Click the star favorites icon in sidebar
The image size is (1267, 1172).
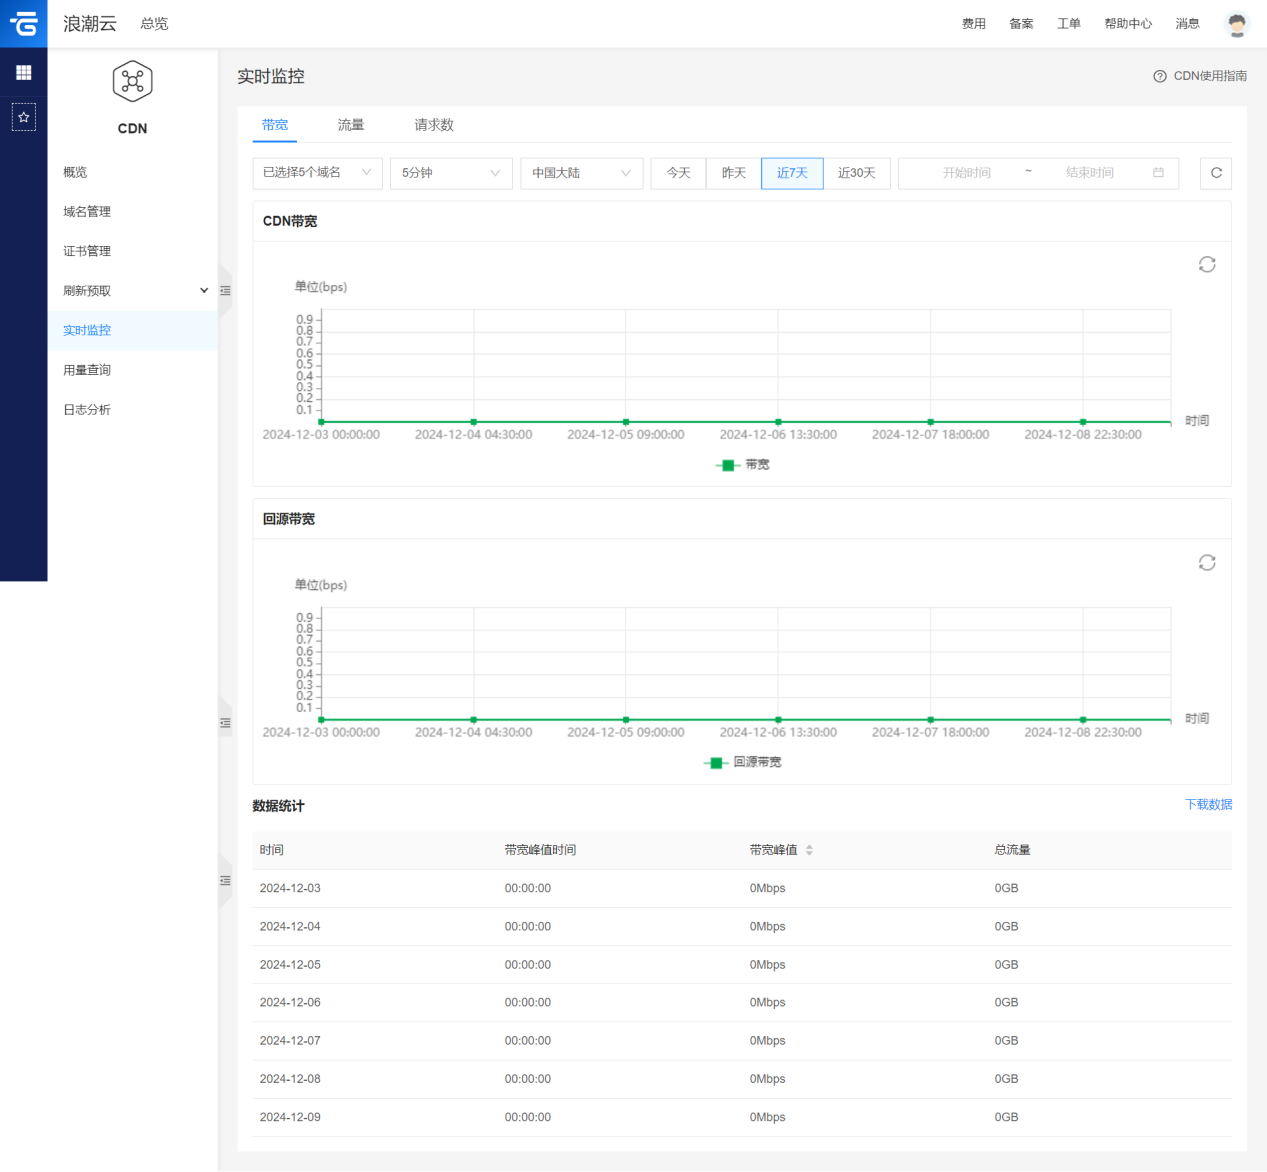tap(24, 117)
